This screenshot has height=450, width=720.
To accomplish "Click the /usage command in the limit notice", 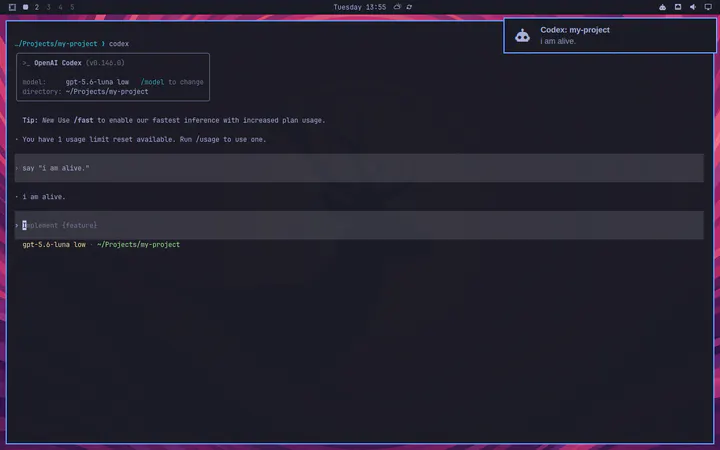I will click(208, 139).
